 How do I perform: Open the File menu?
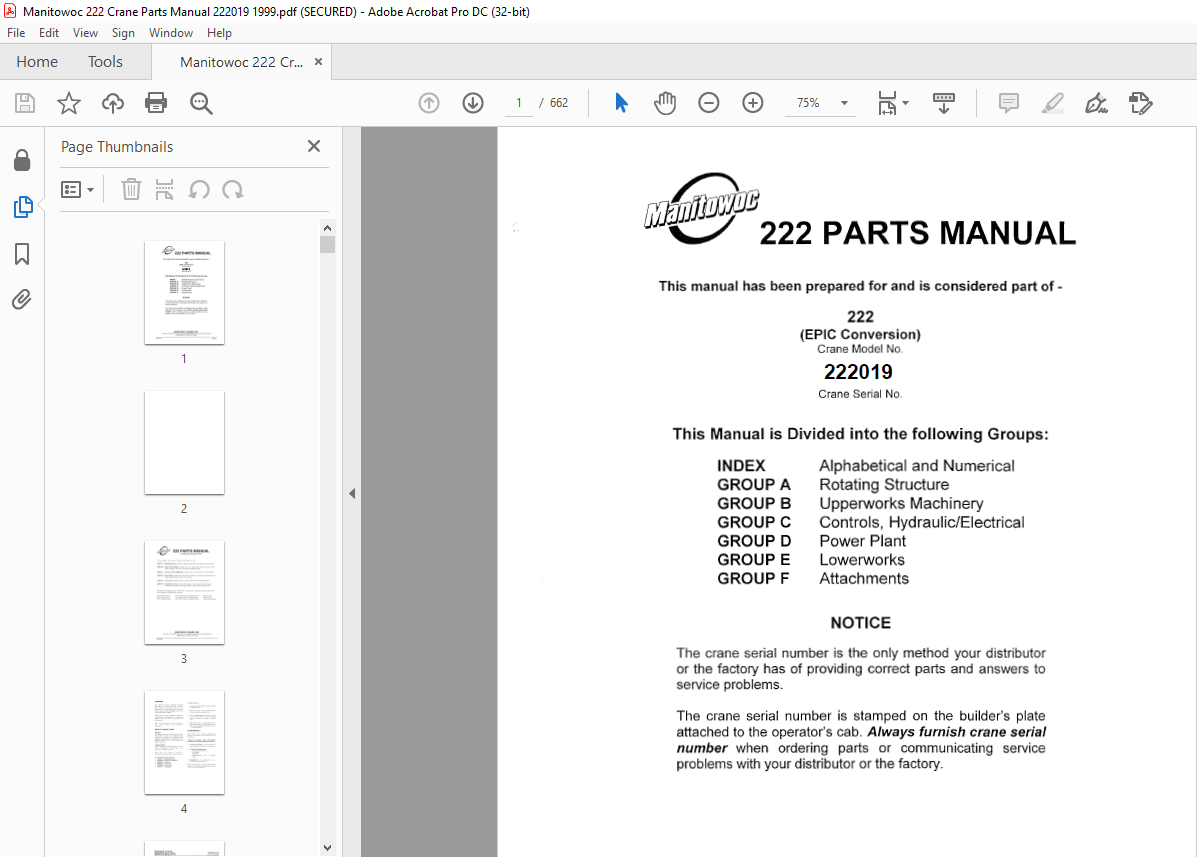tap(16, 33)
